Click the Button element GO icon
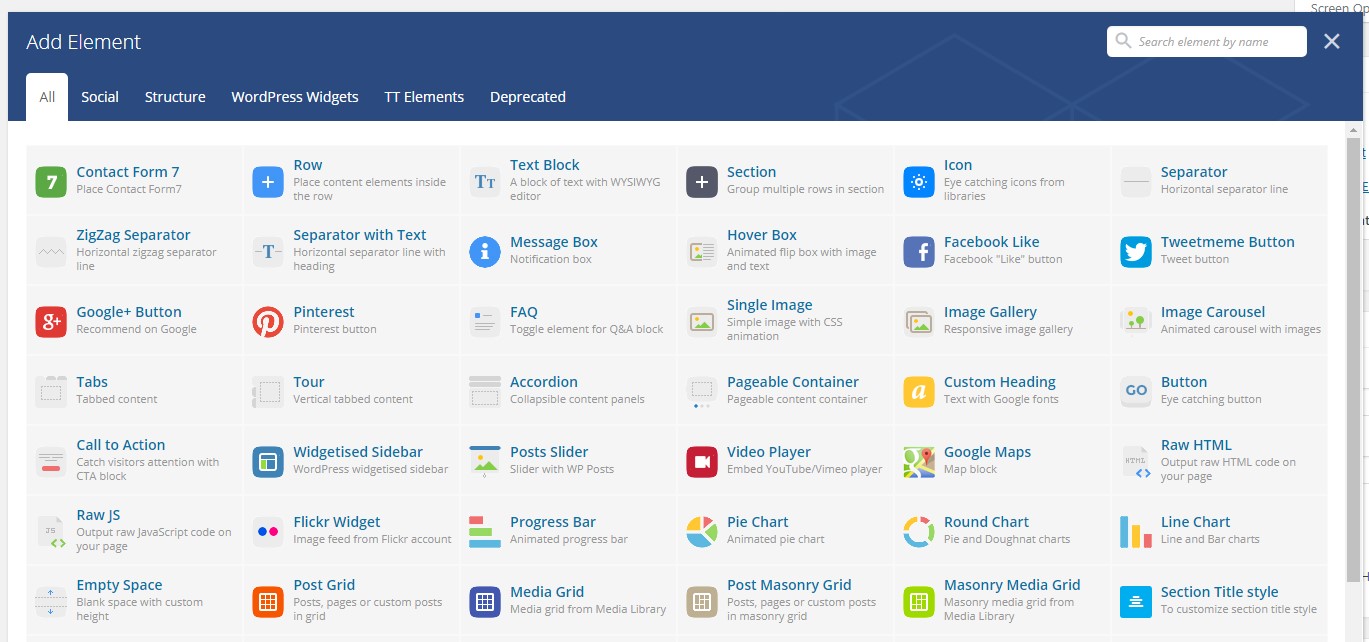 click(1136, 392)
